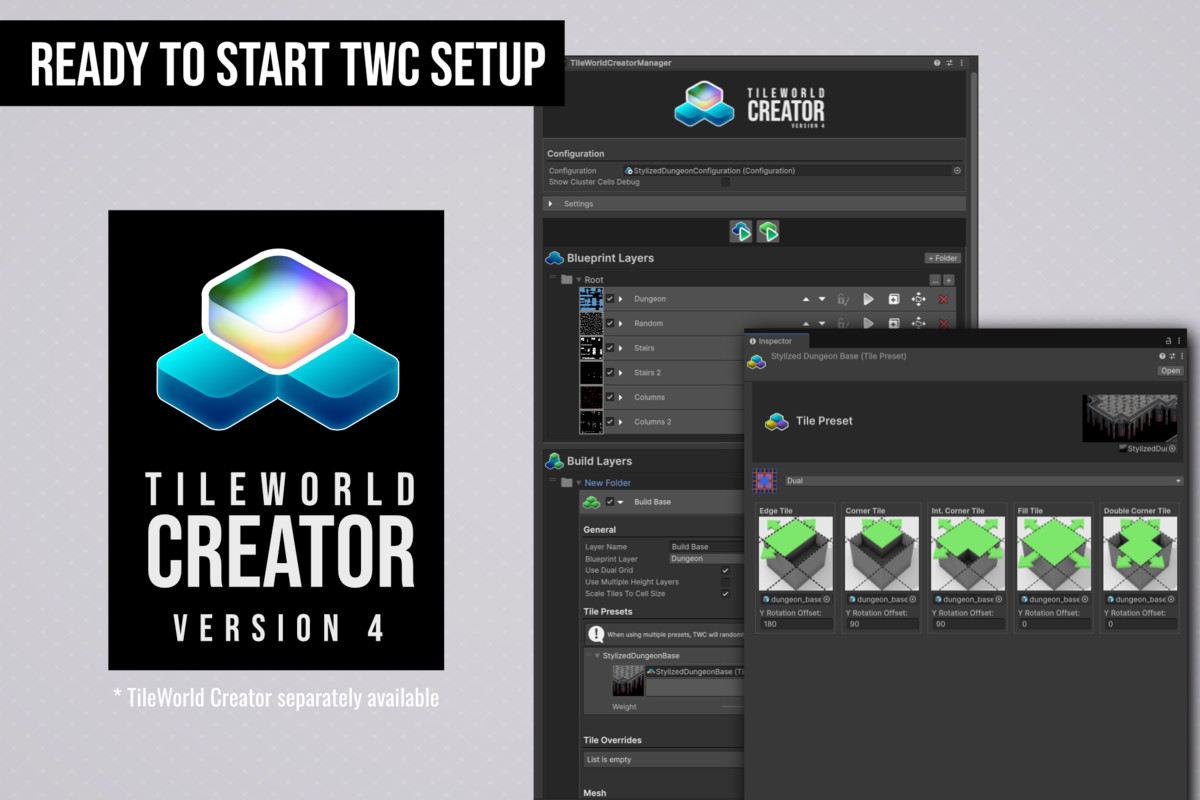Open presets icon for the Tile Preset asset
The image size is (1200, 800).
point(1172,356)
